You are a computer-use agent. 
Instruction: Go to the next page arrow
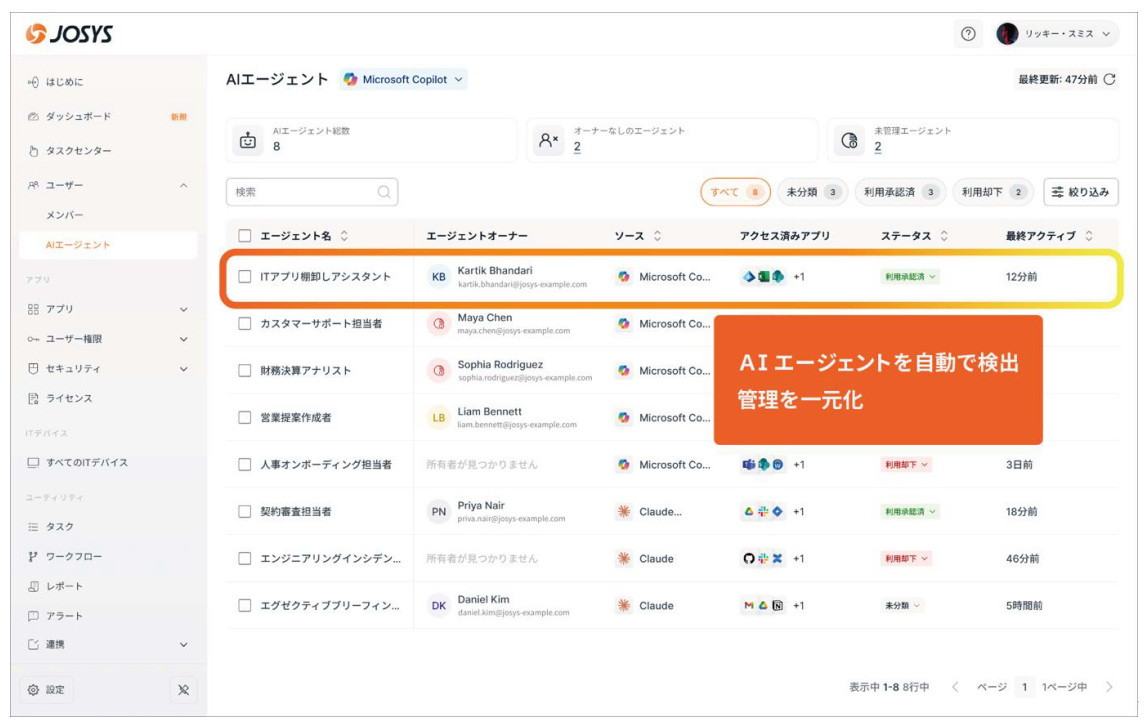tap(1109, 687)
